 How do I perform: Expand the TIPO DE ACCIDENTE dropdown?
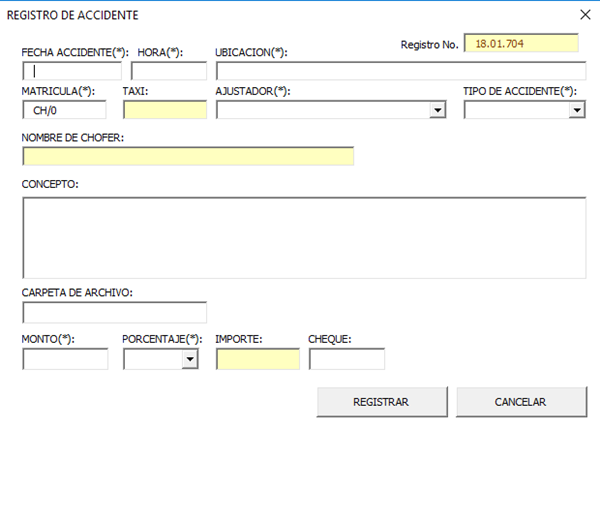[x=577, y=110]
